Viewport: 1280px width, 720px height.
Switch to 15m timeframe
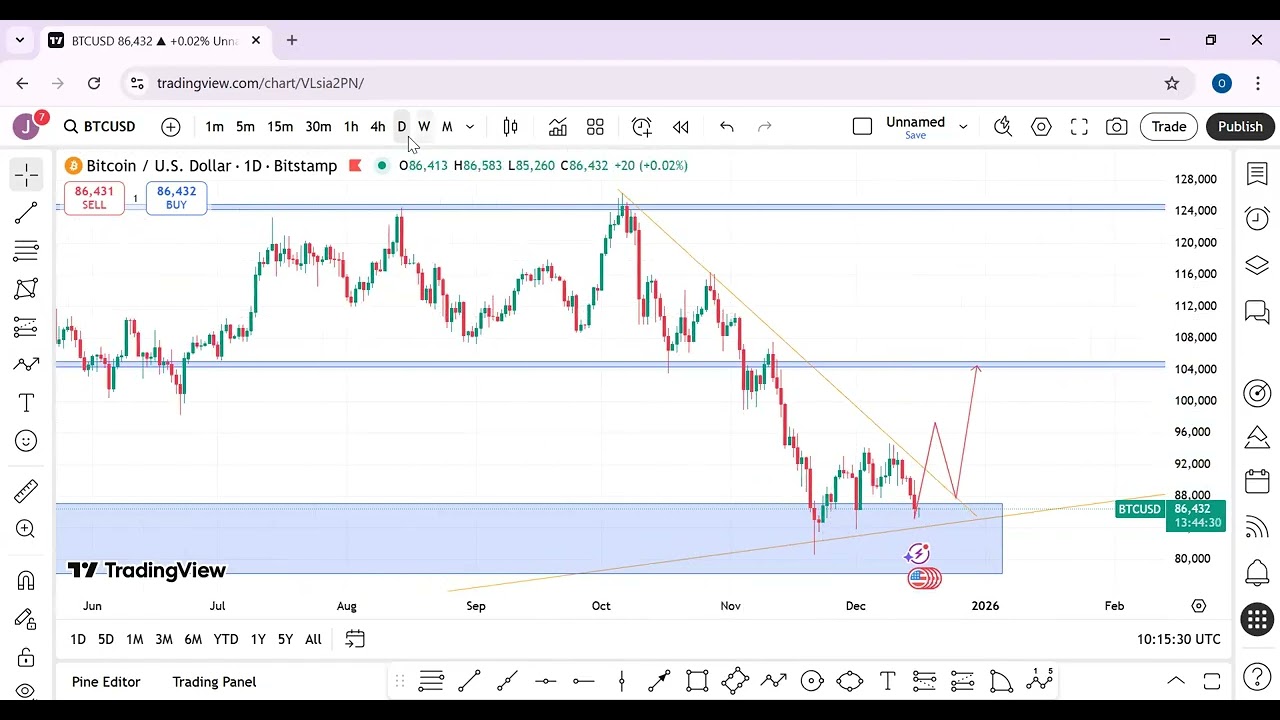click(280, 127)
